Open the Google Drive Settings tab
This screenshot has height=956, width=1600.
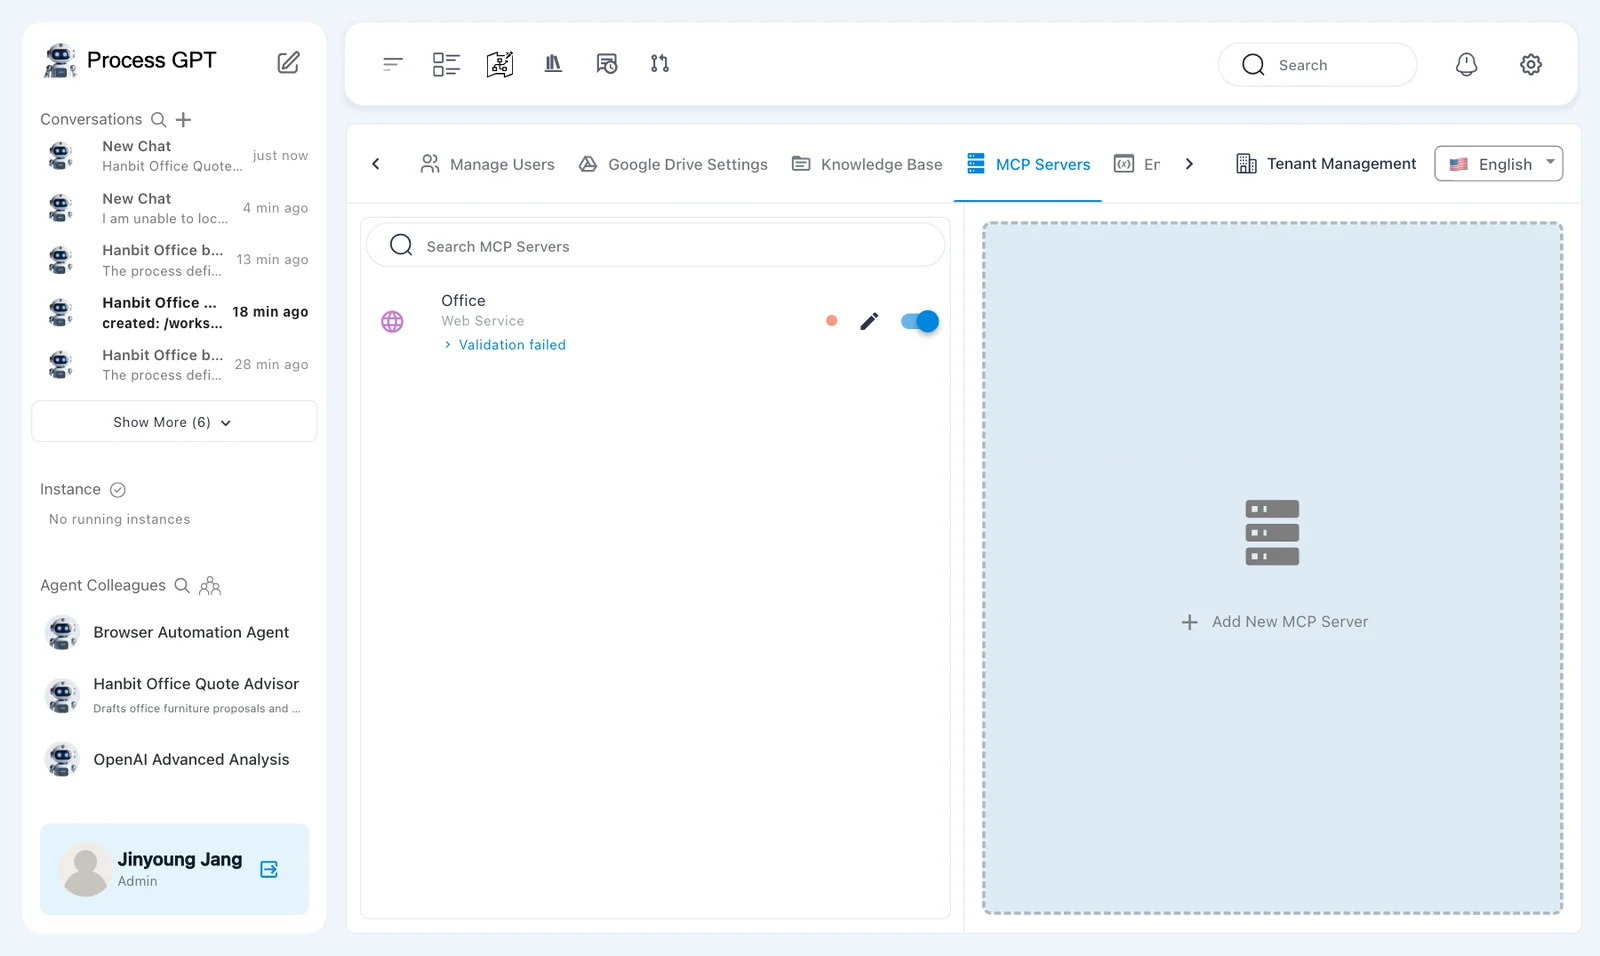click(673, 164)
